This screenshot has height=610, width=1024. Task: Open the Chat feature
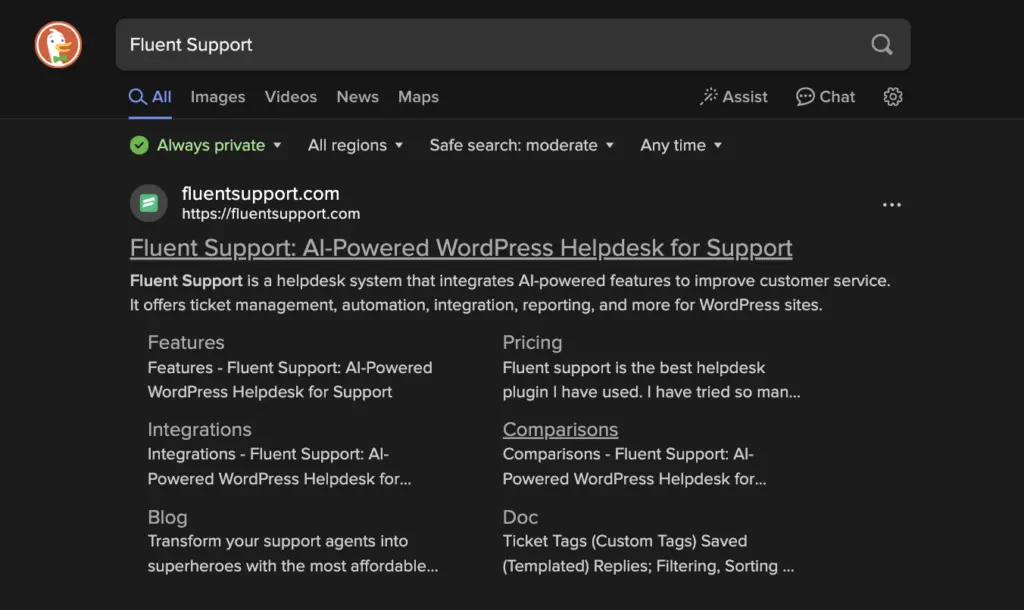(x=825, y=97)
